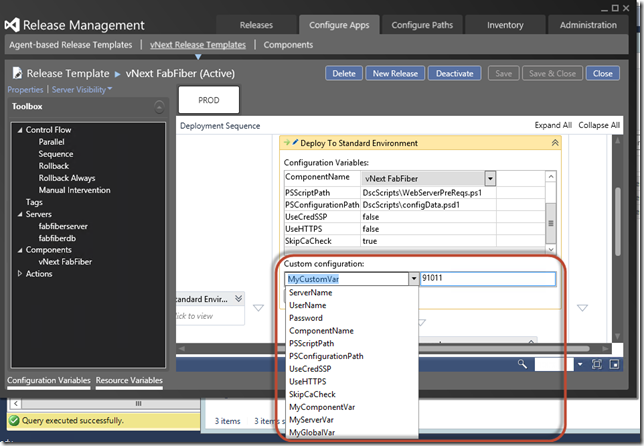The image size is (644, 446).
Task: Pick PSScriptPath in the variable list
Action: 313,342
